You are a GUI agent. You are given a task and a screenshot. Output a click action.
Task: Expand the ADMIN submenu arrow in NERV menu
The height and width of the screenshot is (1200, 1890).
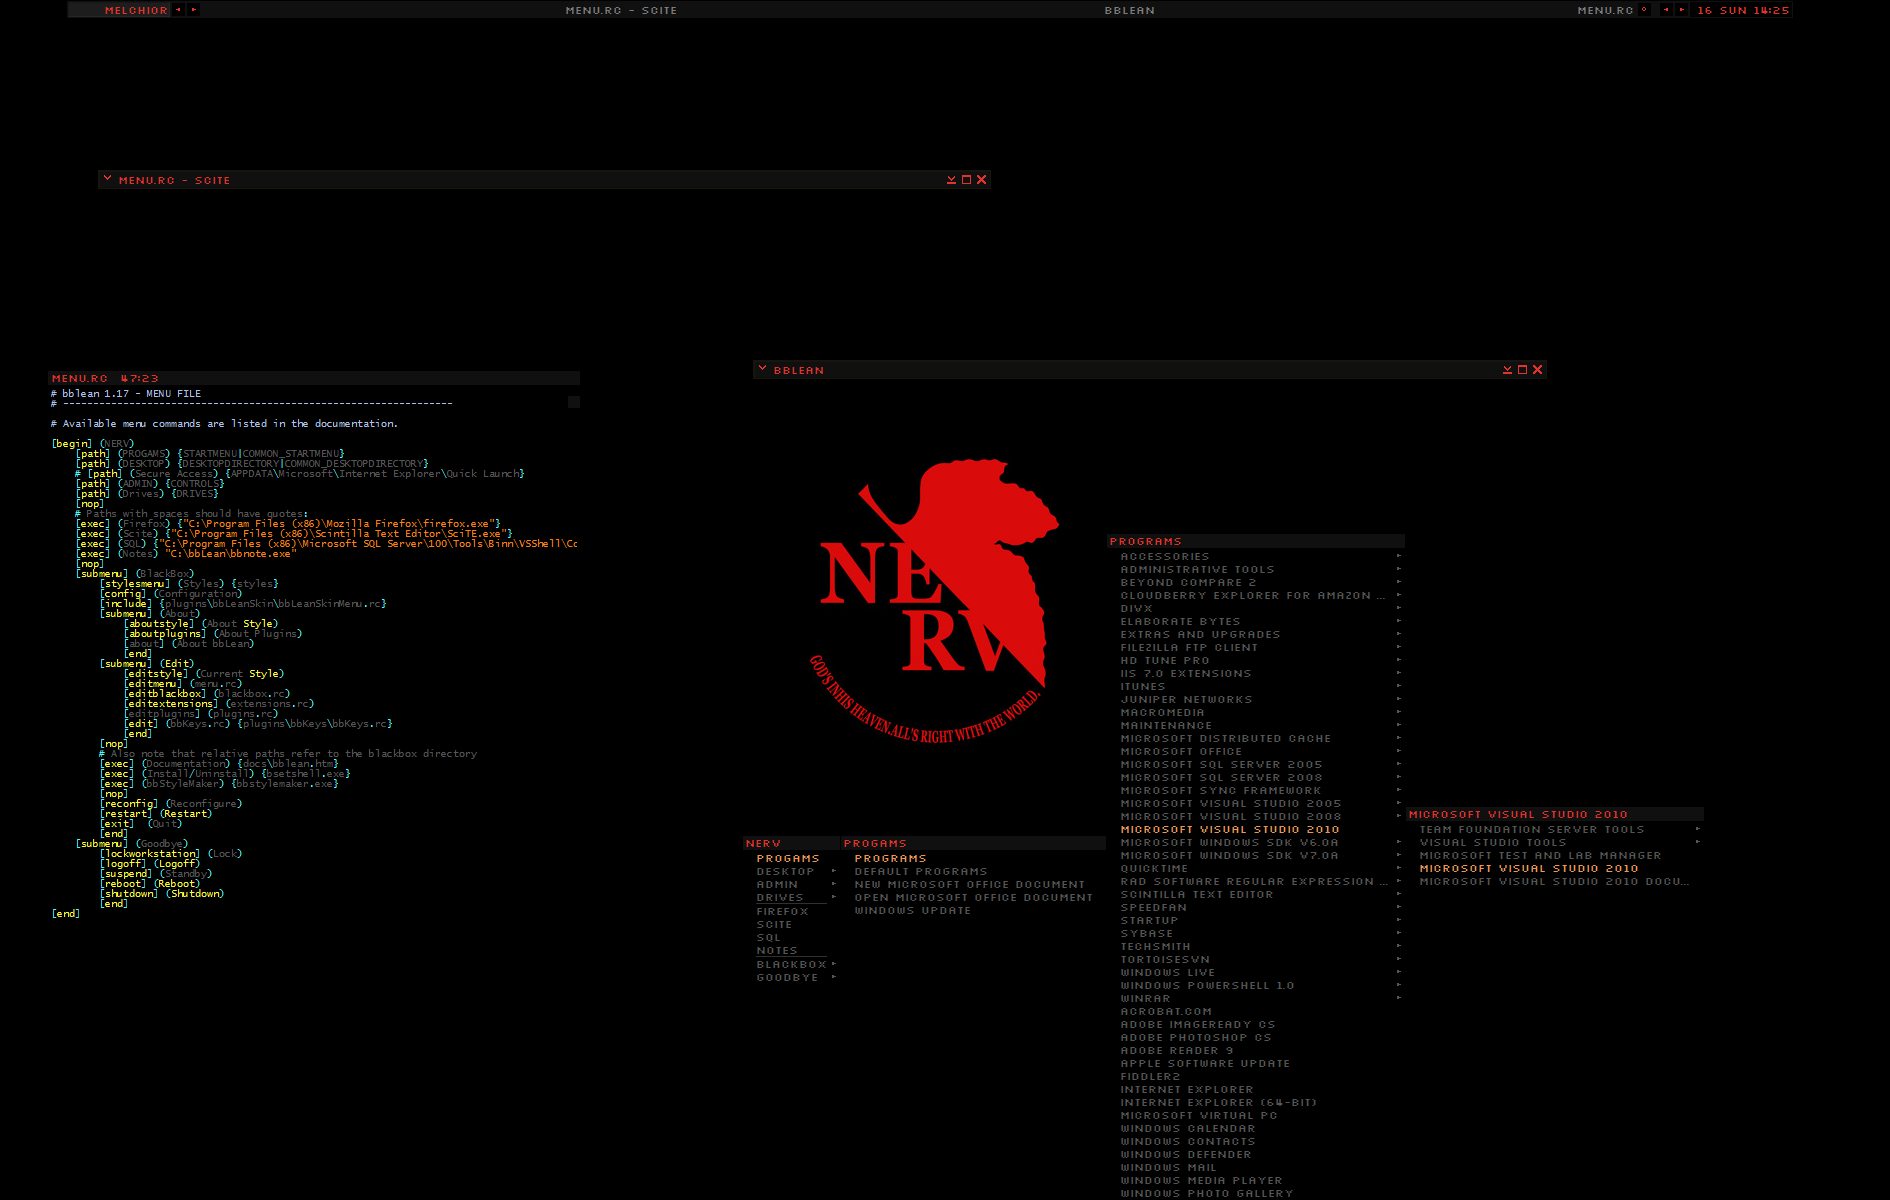tap(834, 884)
